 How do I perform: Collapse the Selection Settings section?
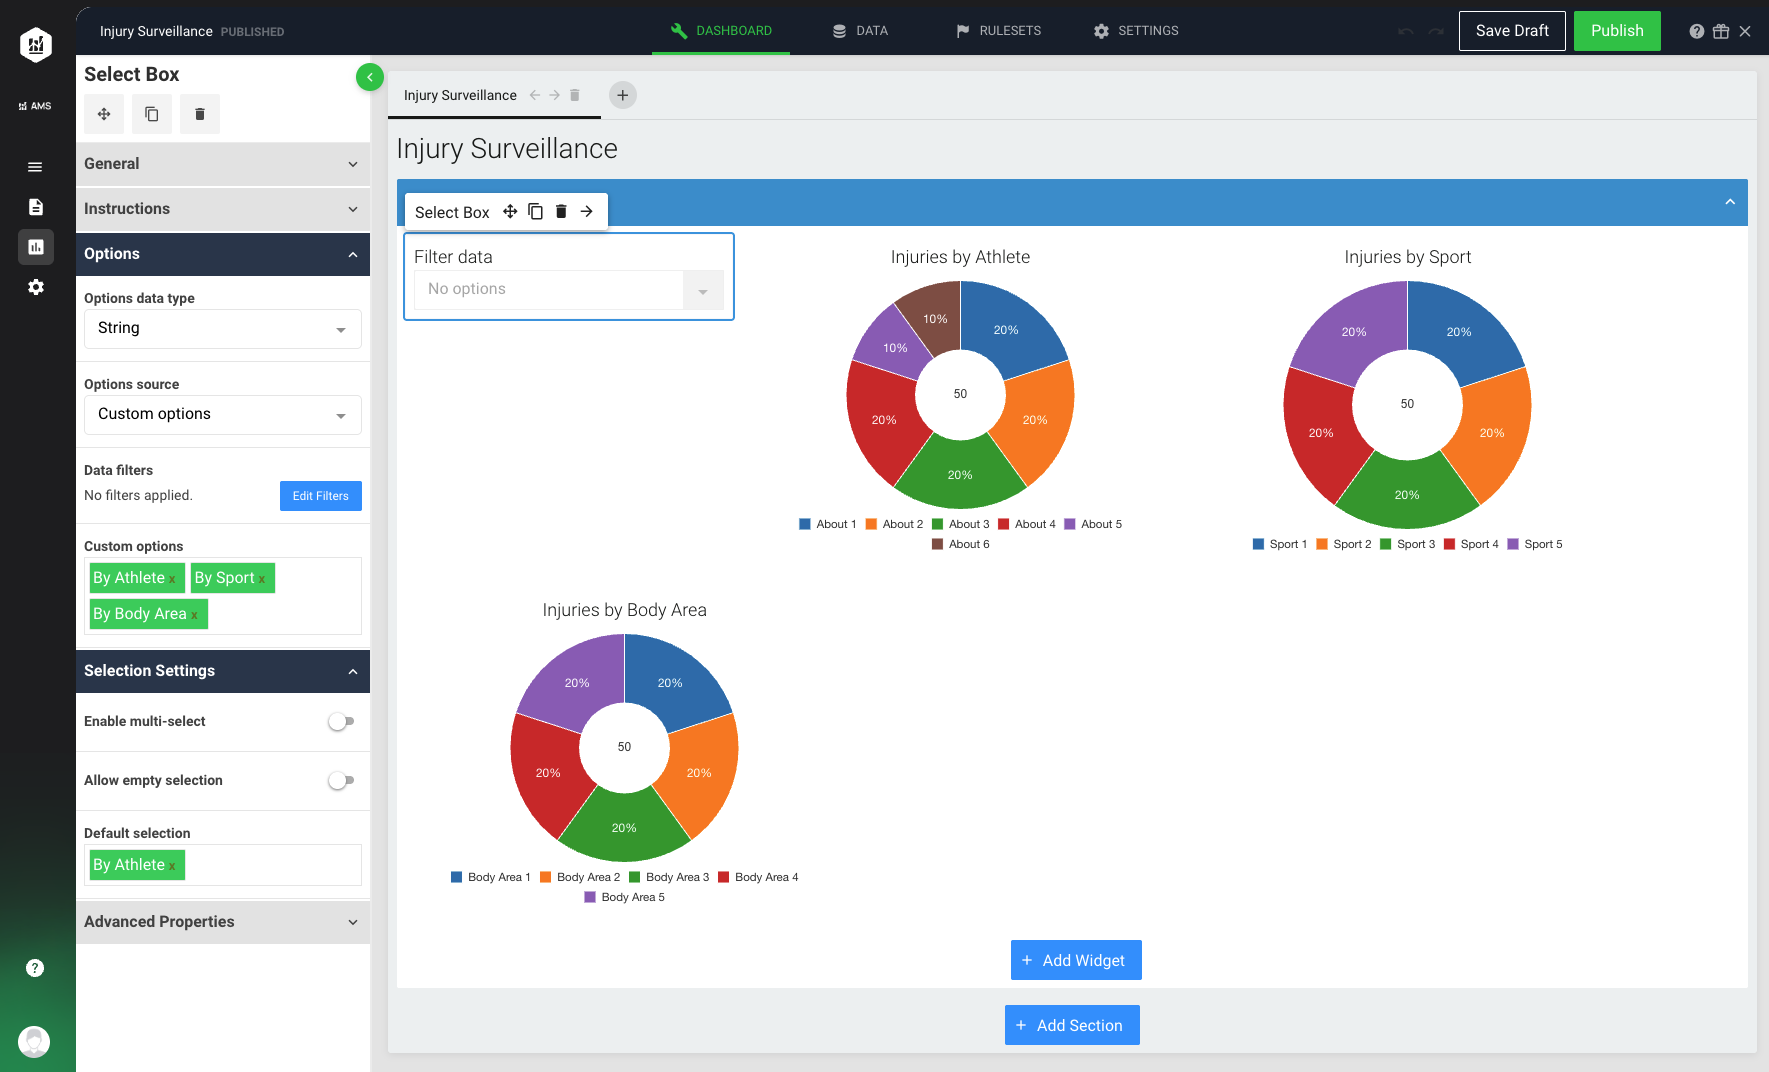(223, 671)
